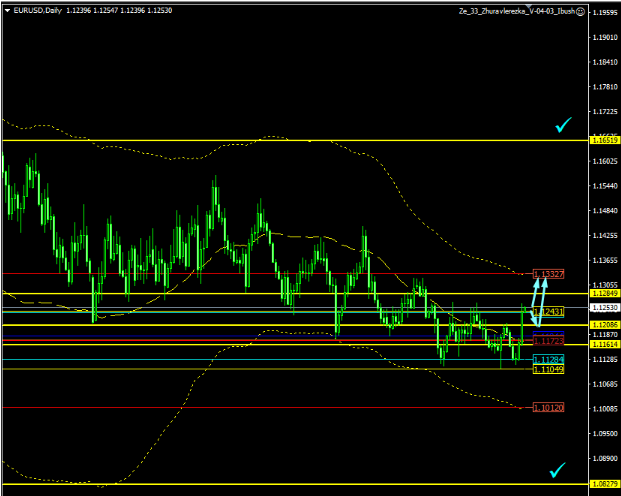The height and width of the screenshot is (496, 621).
Task: Select the upper cyan checkmark near 1.16519
Action: tap(565, 125)
